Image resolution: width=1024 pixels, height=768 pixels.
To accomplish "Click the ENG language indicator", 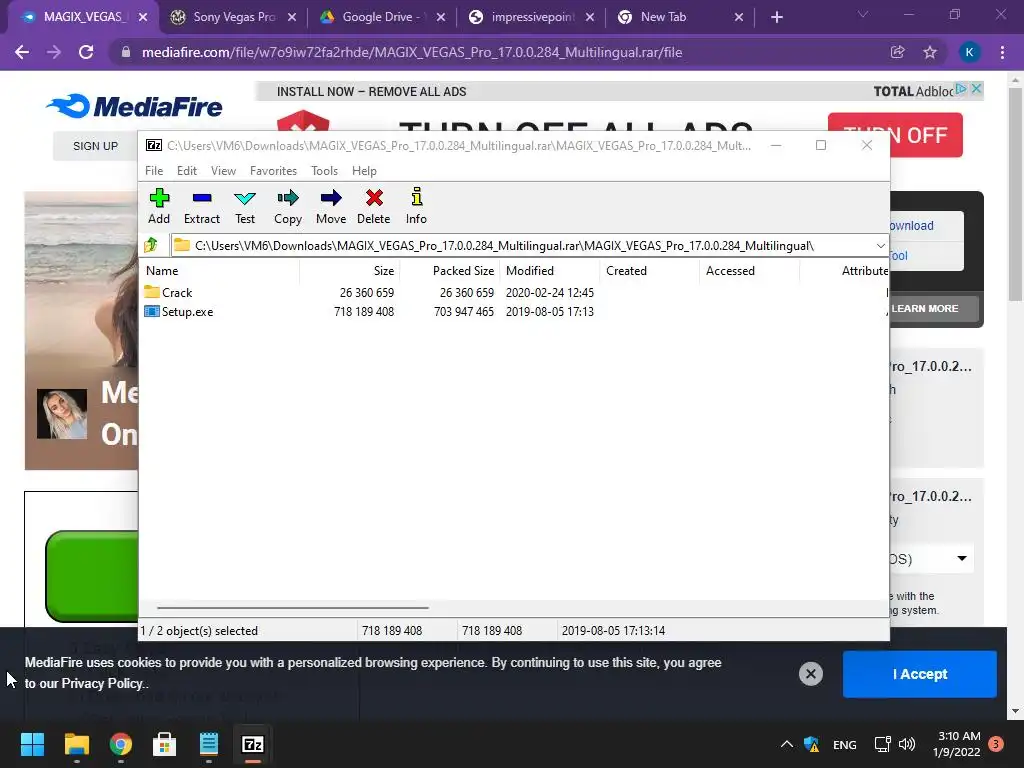I will click(844, 744).
